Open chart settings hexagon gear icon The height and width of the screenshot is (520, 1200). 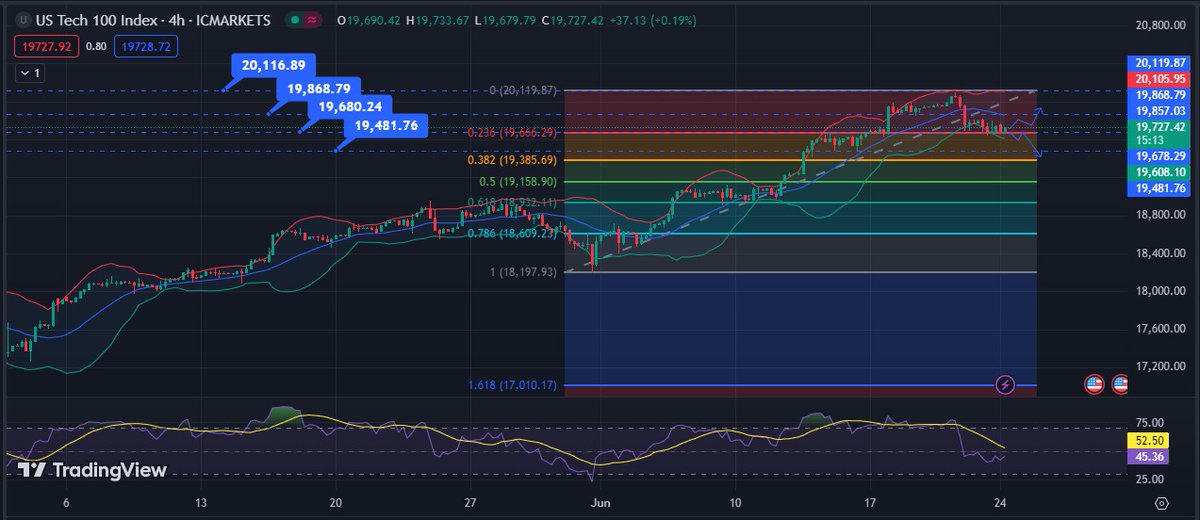point(1161,503)
